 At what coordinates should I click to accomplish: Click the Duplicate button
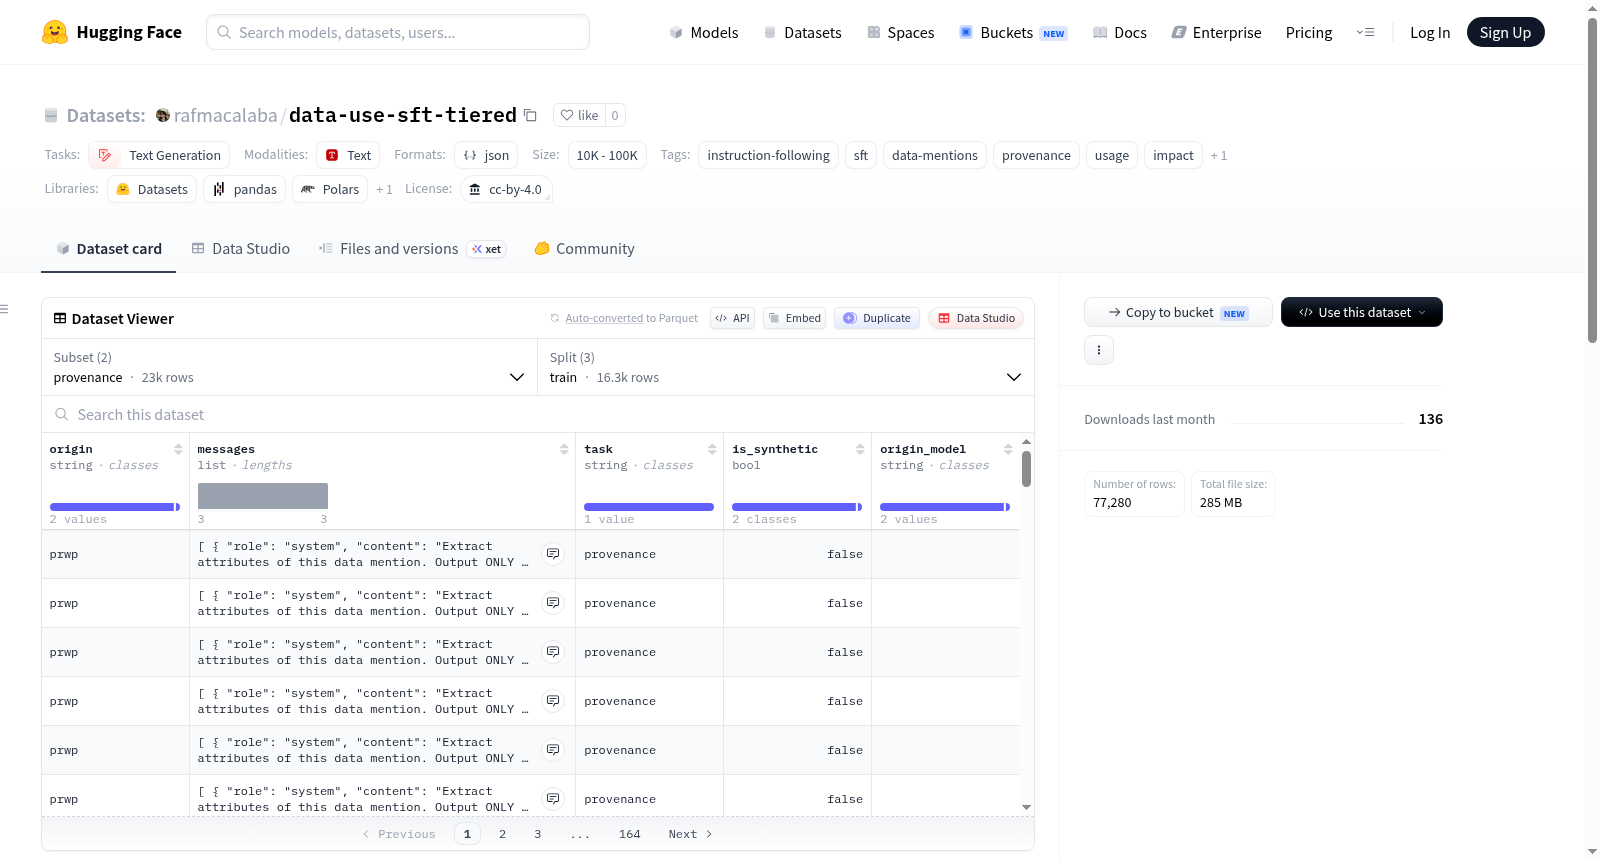click(x=877, y=318)
